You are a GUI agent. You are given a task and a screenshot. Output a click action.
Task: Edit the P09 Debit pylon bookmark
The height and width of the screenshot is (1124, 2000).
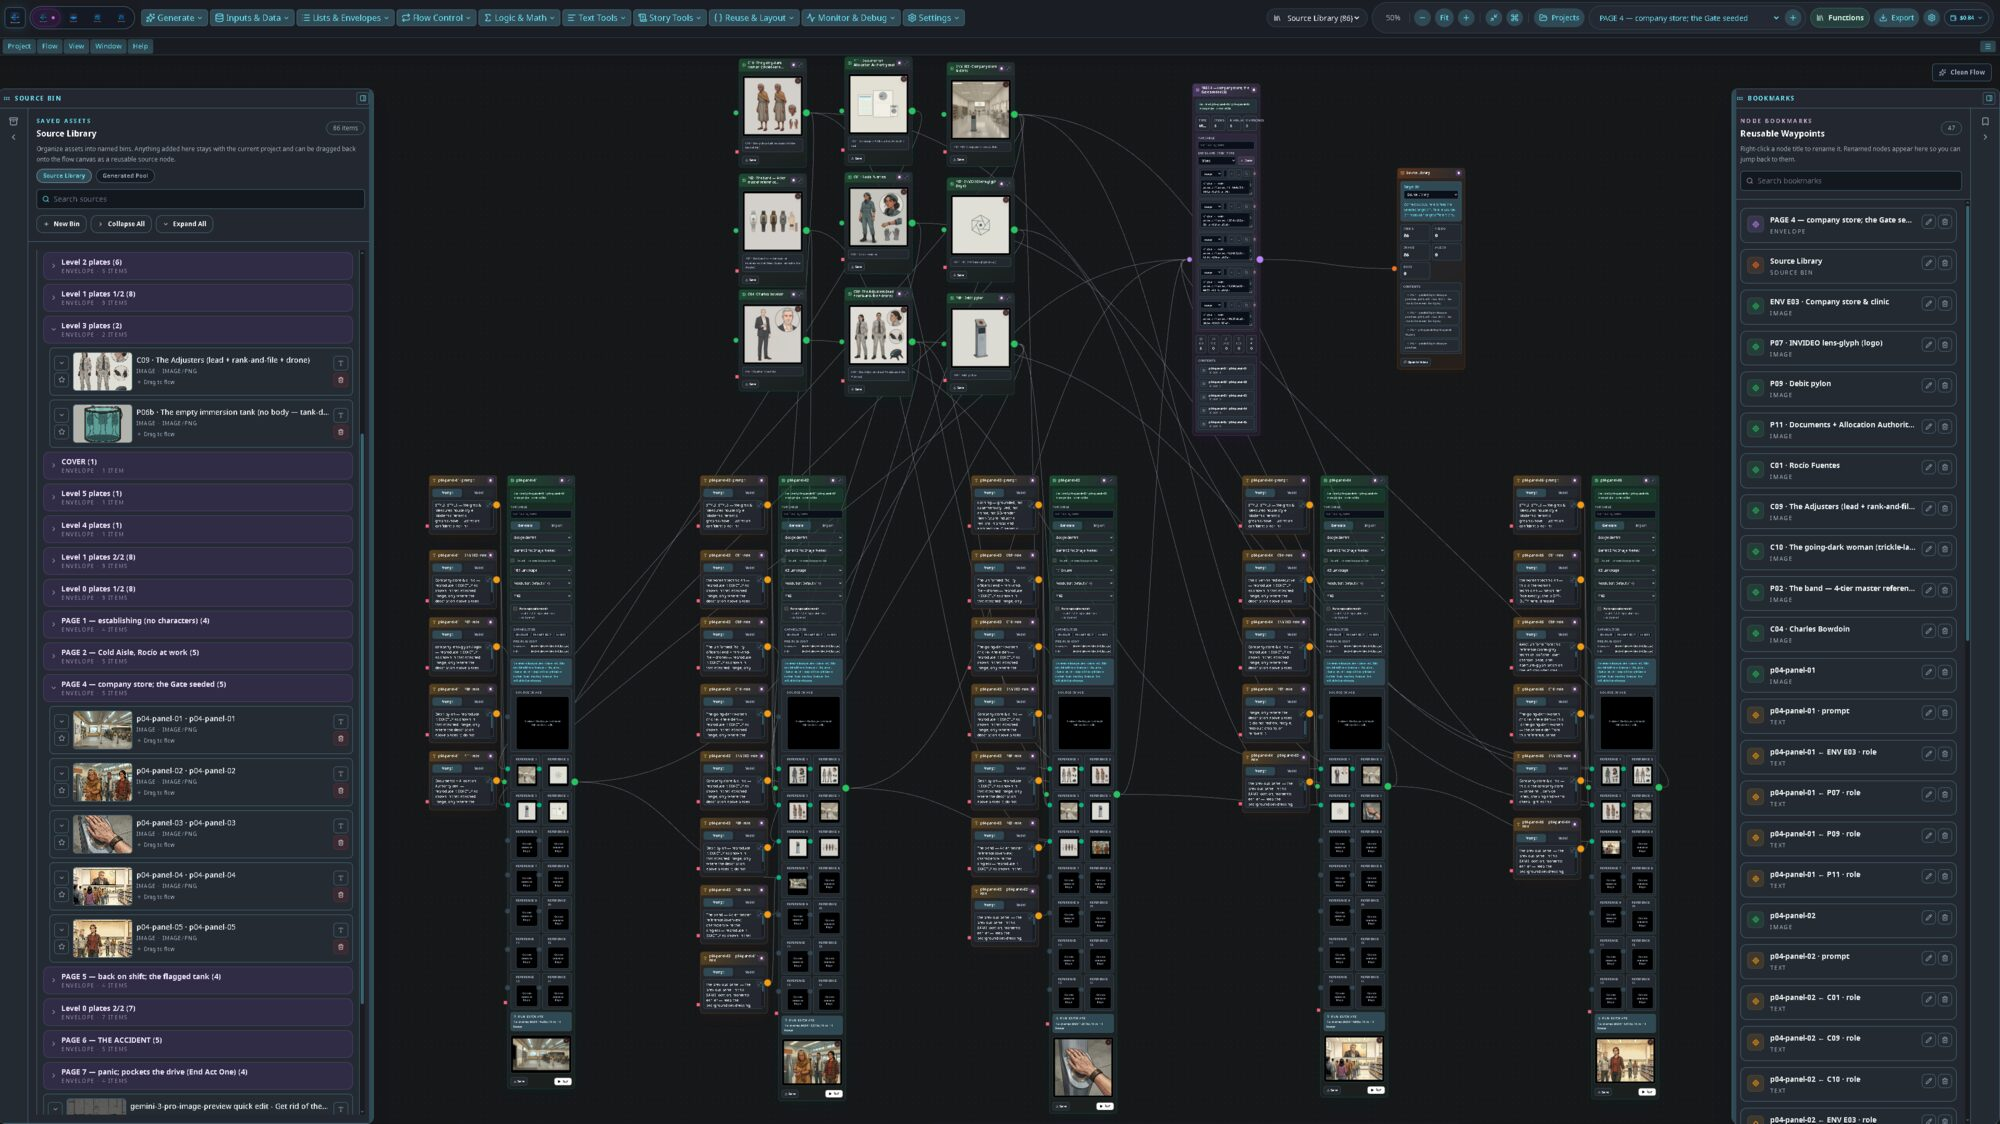(x=1928, y=386)
